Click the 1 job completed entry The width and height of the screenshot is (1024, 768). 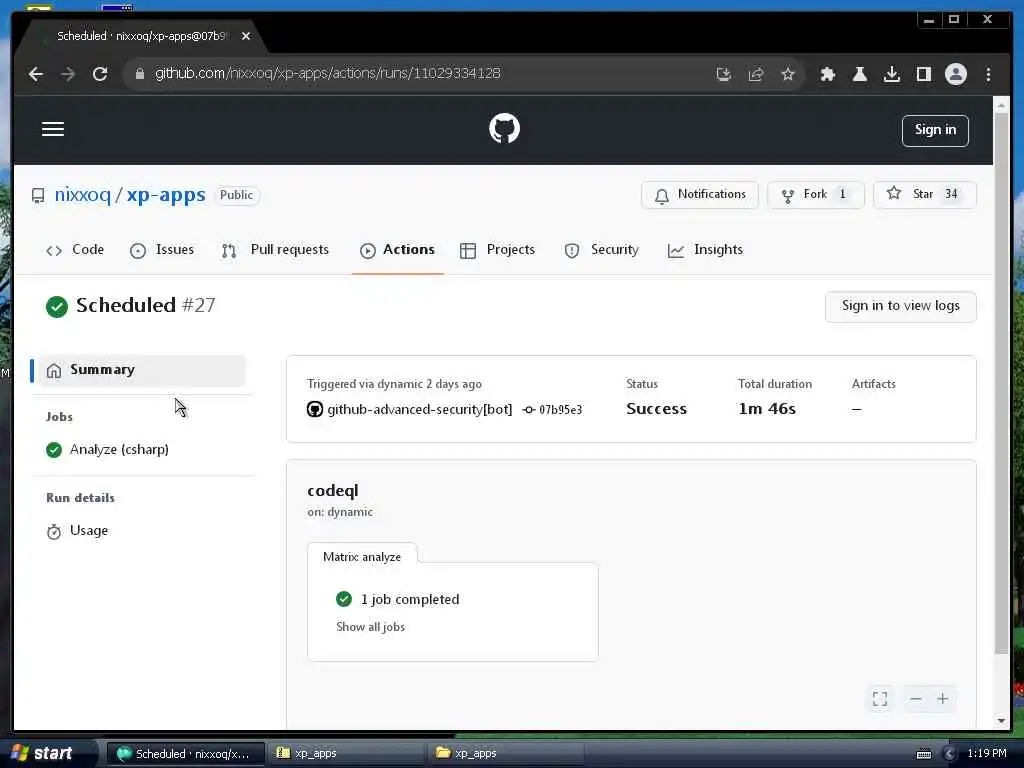397,600
